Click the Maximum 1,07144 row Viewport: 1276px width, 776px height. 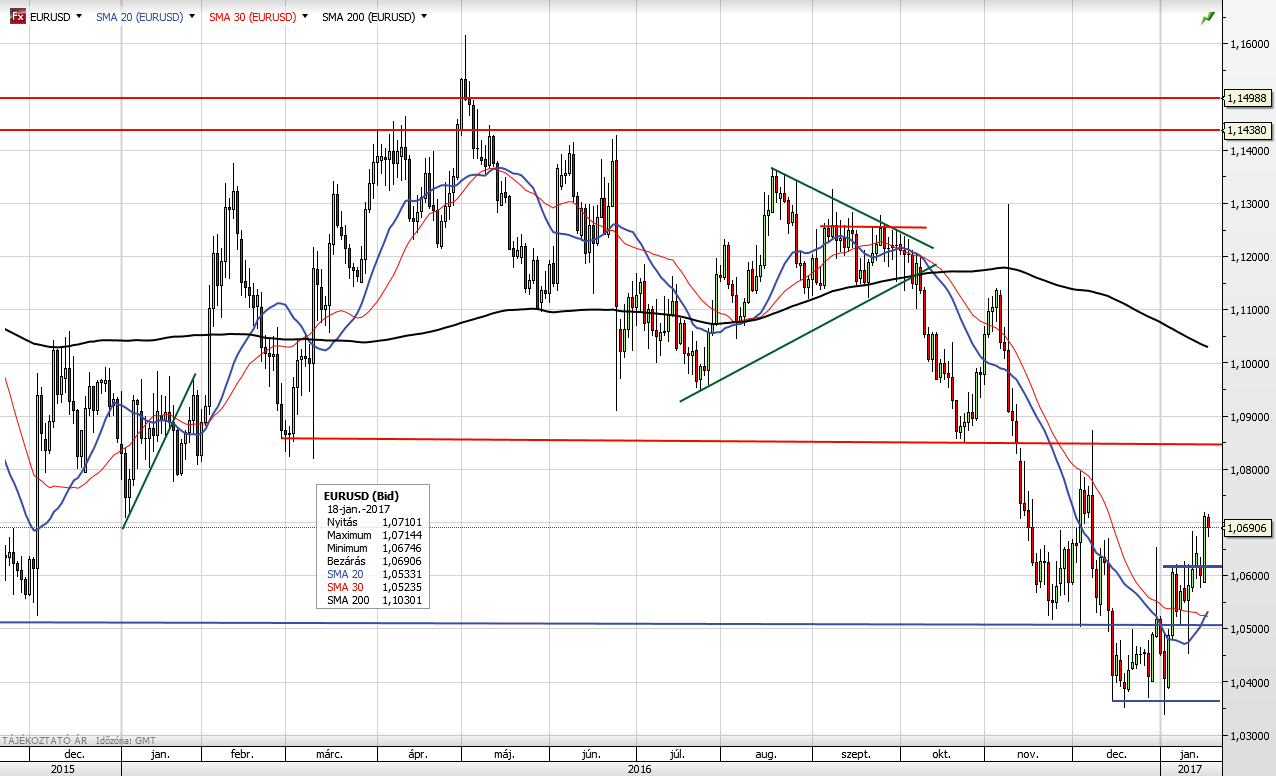coord(373,535)
